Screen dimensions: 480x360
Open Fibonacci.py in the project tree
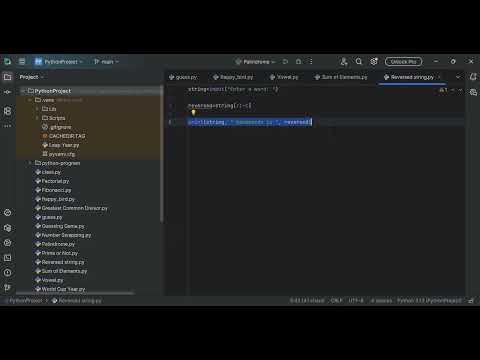click(53, 190)
